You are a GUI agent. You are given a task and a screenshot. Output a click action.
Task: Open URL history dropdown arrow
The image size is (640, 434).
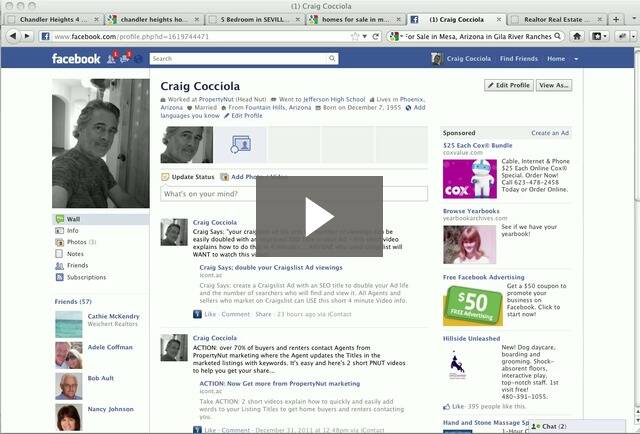pyautogui.click(x=364, y=36)
